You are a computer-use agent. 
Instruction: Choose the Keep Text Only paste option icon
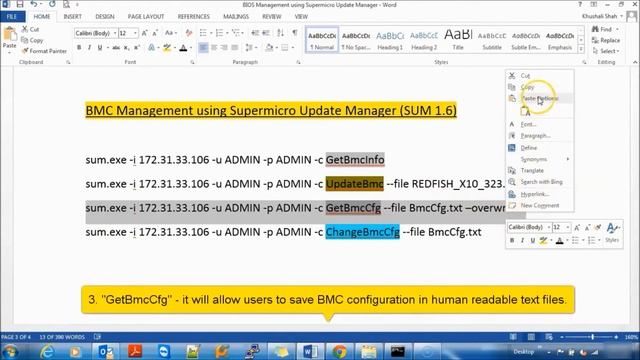coord(525,111)
